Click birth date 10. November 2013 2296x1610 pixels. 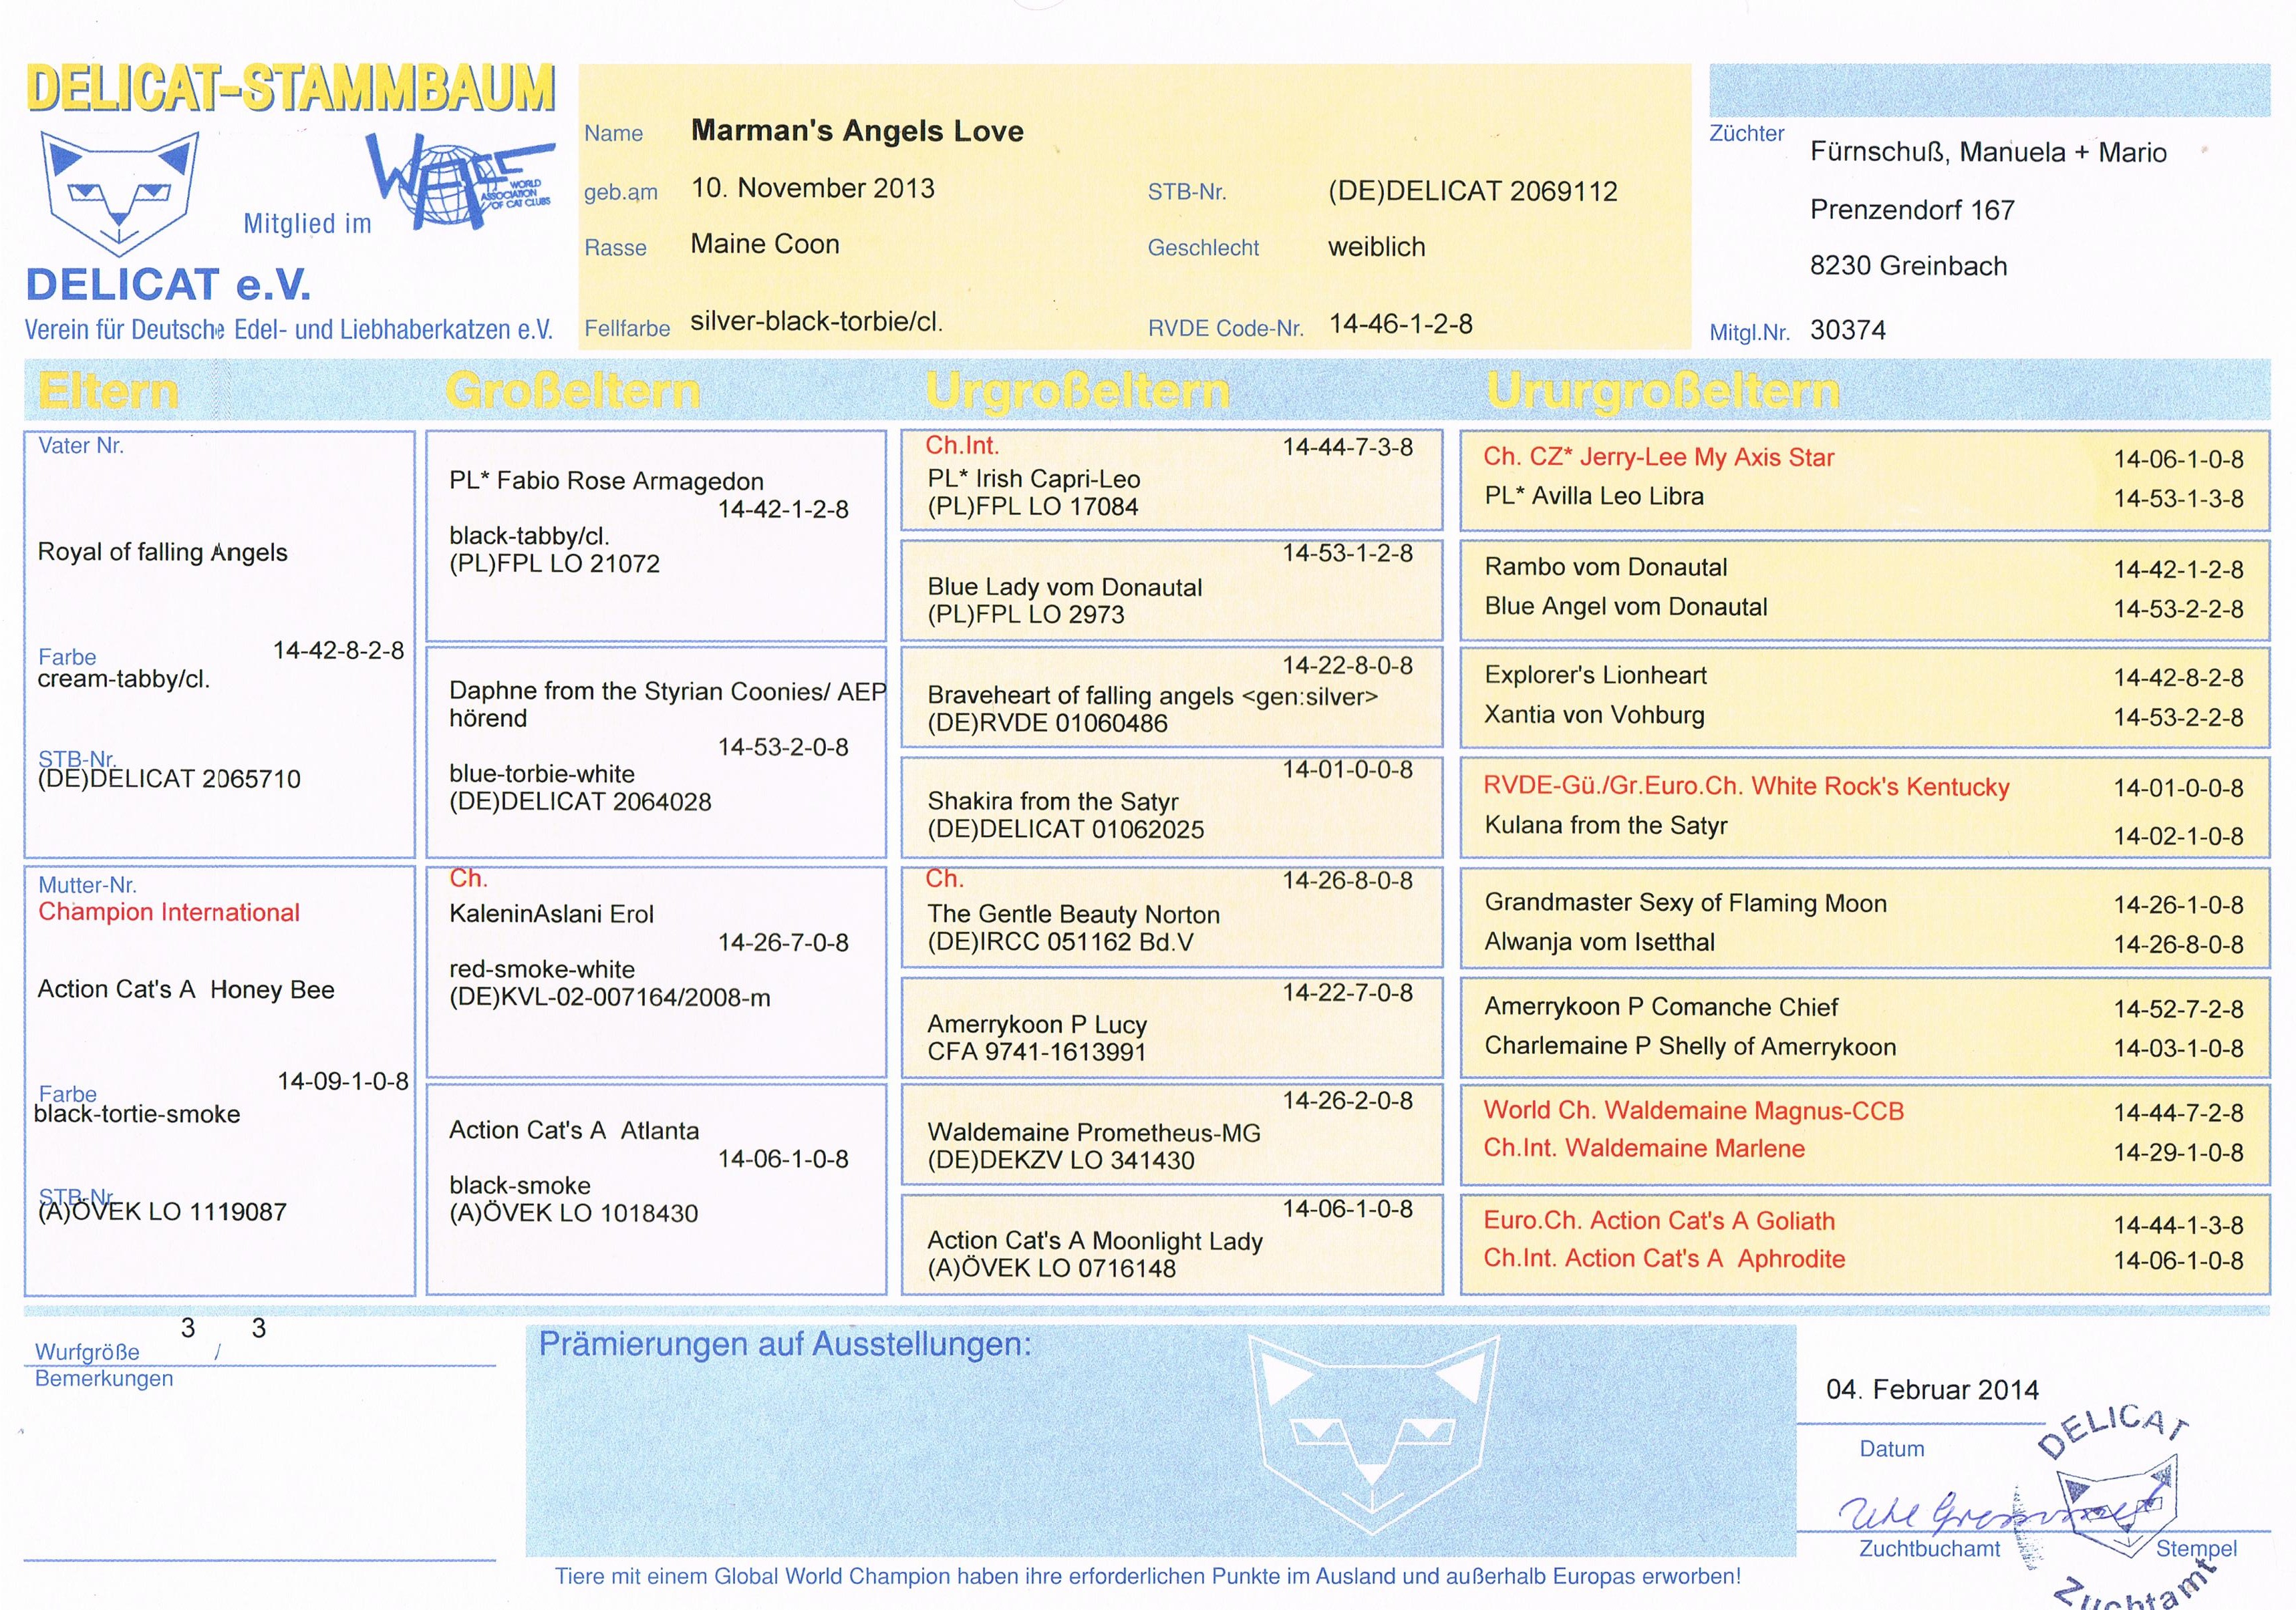813,188
